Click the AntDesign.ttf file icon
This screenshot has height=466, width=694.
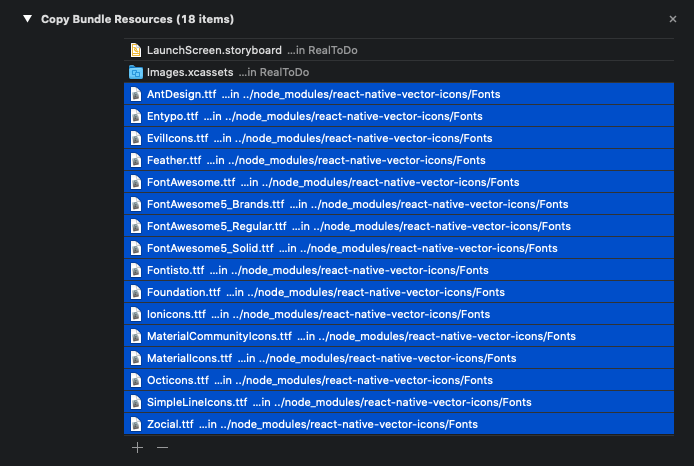136,94
